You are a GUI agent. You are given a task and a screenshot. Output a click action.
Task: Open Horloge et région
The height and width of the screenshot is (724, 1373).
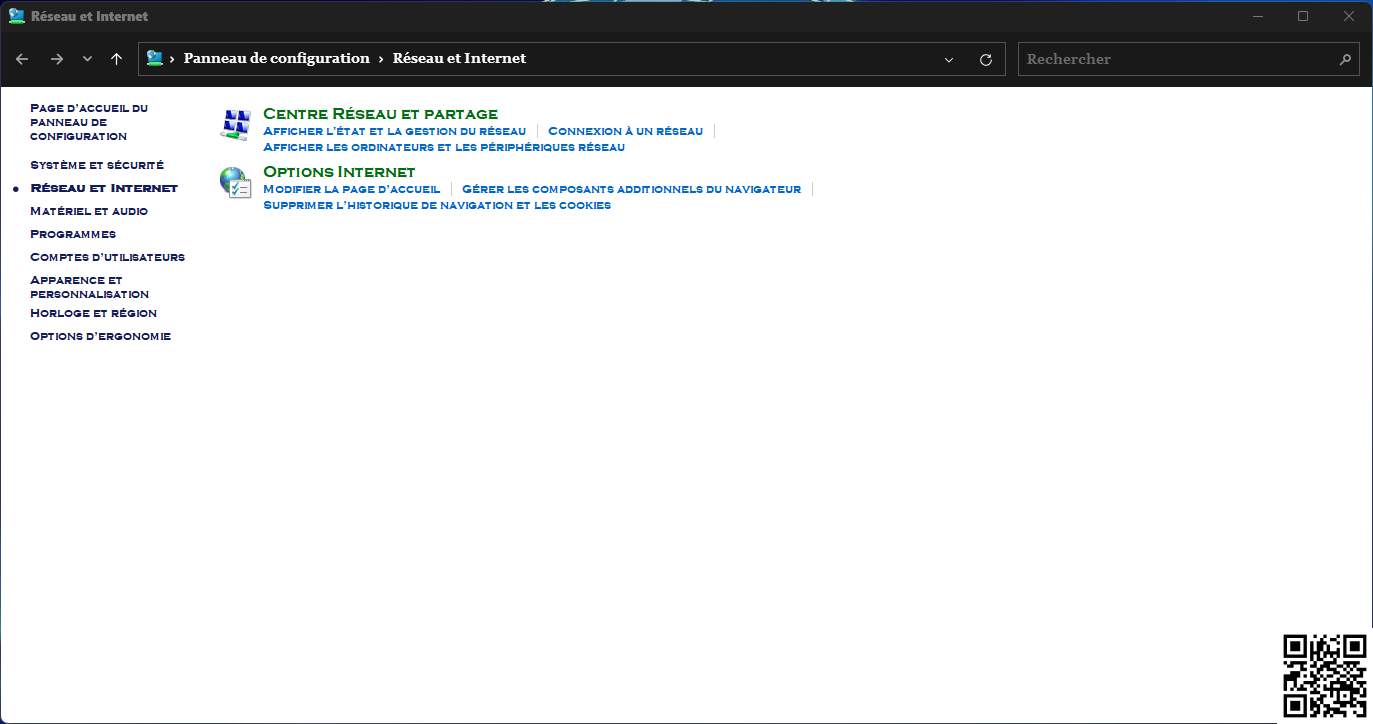tap(94, 313)
